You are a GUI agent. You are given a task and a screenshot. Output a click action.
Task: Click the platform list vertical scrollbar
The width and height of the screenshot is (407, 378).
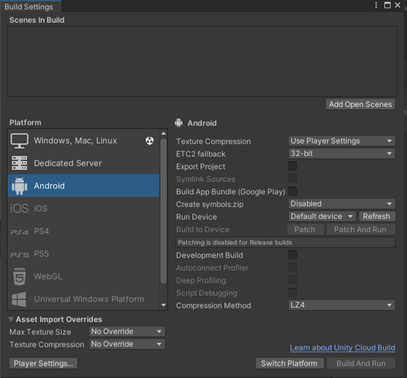163,211
